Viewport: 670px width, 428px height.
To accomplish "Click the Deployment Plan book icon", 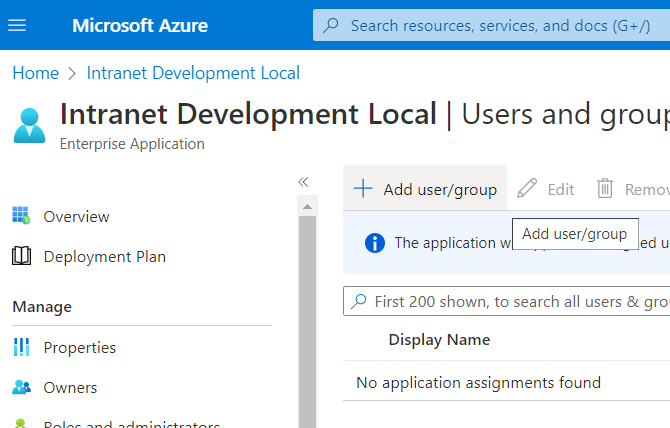I will coord(21,256).
